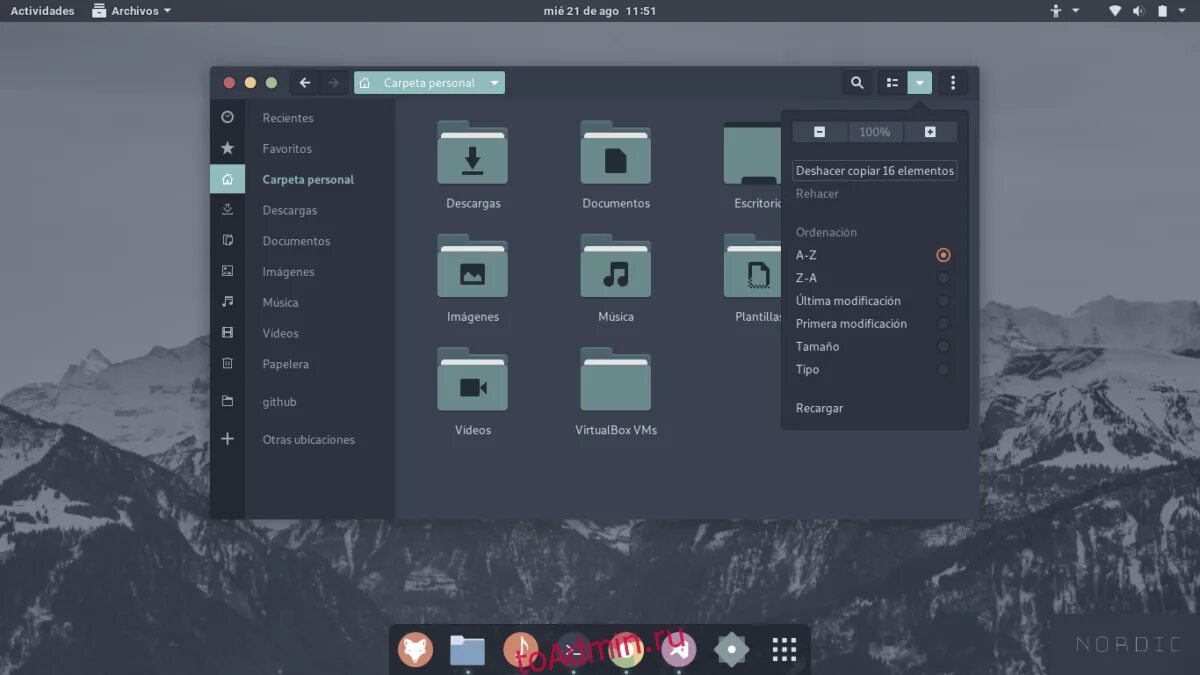Image resolution: width=1200 pixels, height=675 pixels.
Task: Open the accessibility menu in top bar
Action: click(1063, 11)
